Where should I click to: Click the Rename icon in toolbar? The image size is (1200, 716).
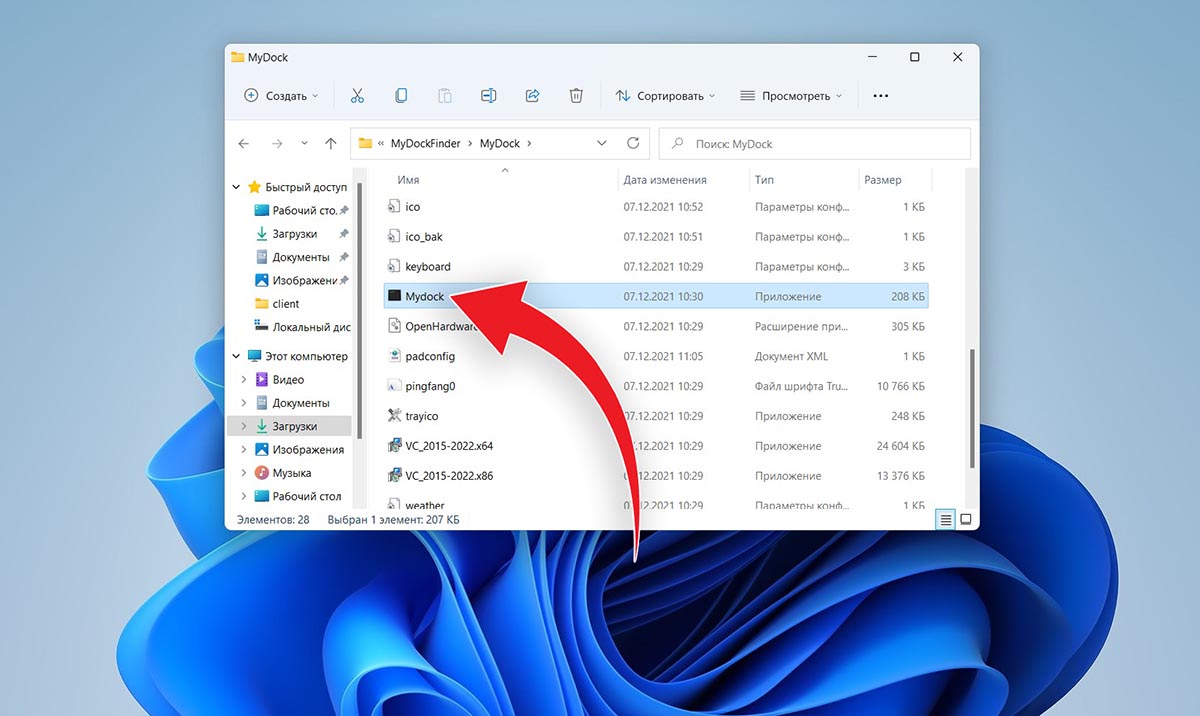(488, 96)
